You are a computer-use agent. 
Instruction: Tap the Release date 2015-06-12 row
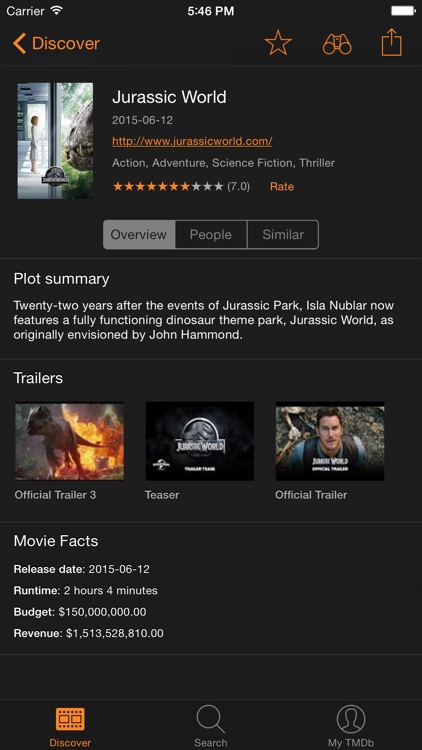[x=81, y=569]
